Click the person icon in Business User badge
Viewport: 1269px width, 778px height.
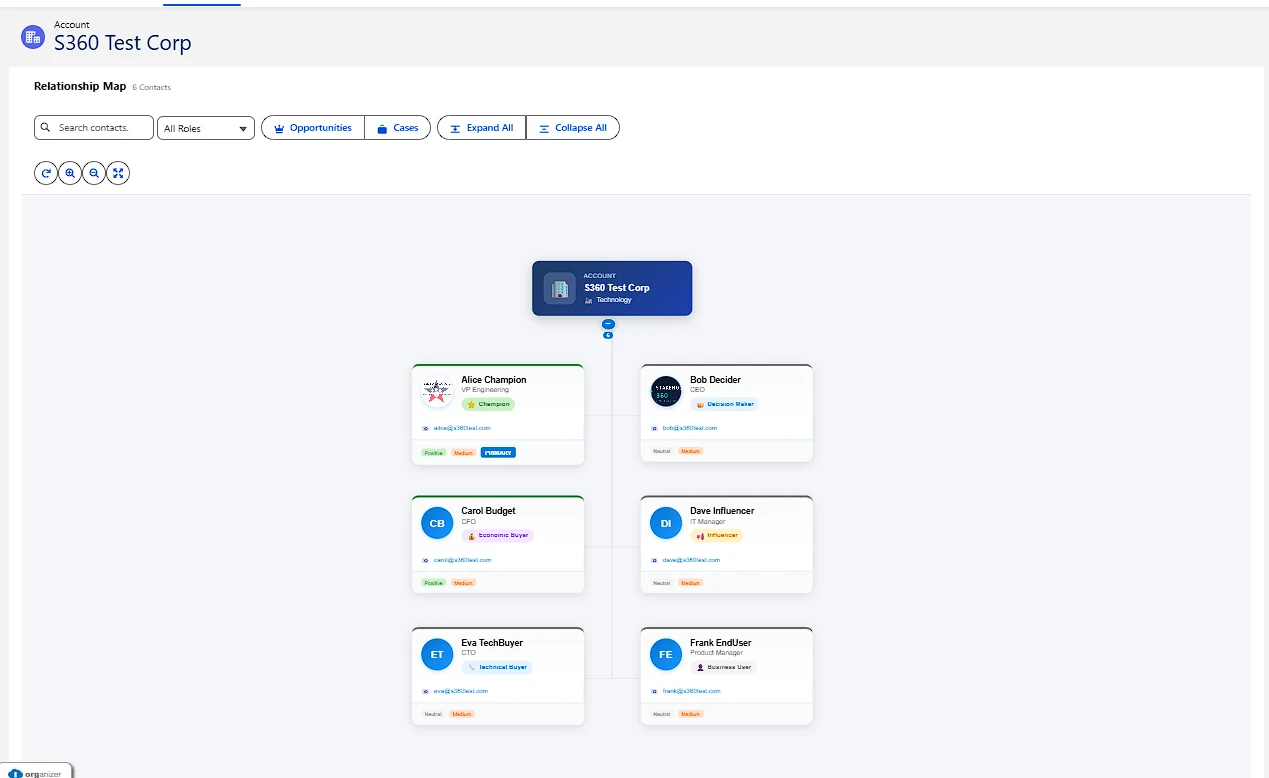[700, 667]
